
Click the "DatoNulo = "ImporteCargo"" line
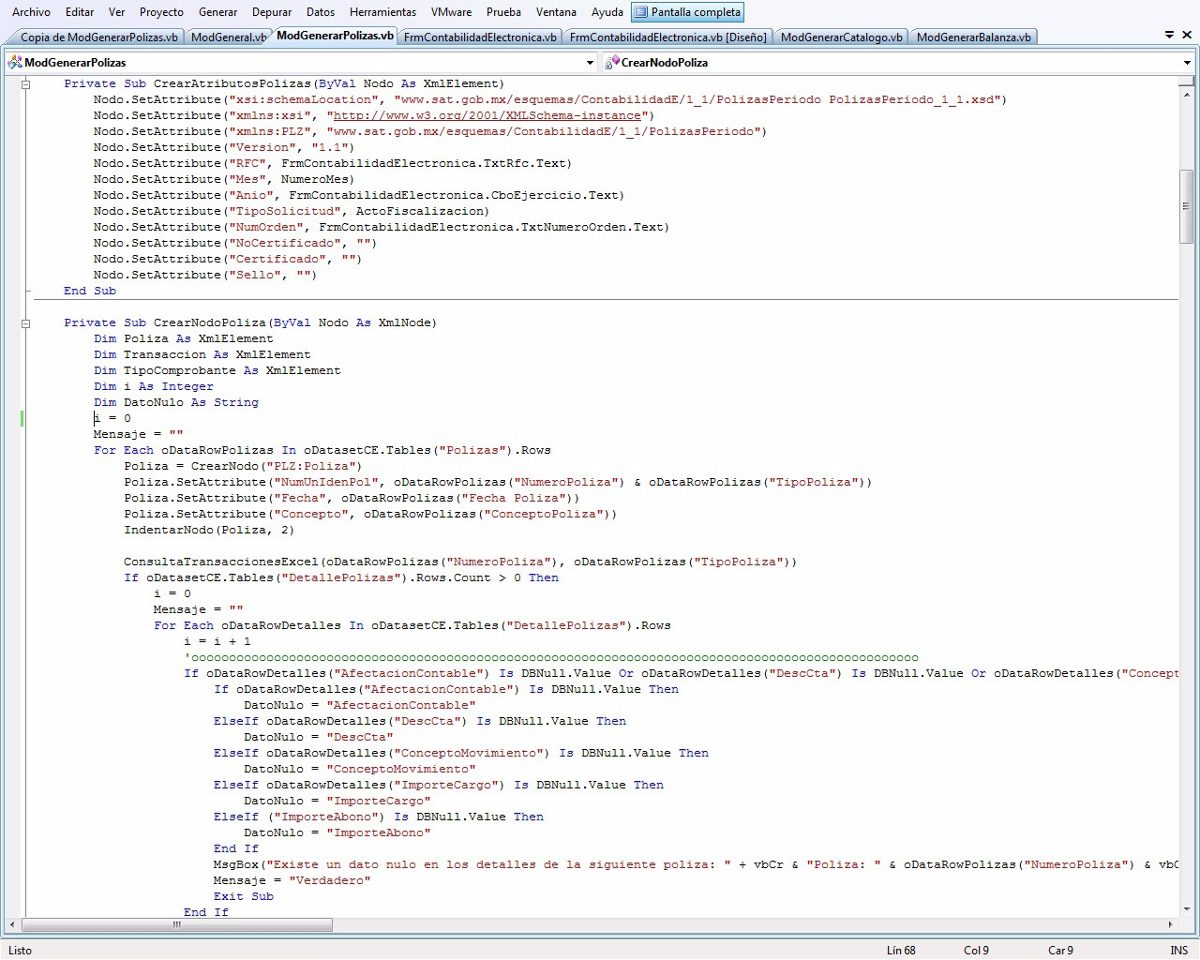click(x=337, y=803)
